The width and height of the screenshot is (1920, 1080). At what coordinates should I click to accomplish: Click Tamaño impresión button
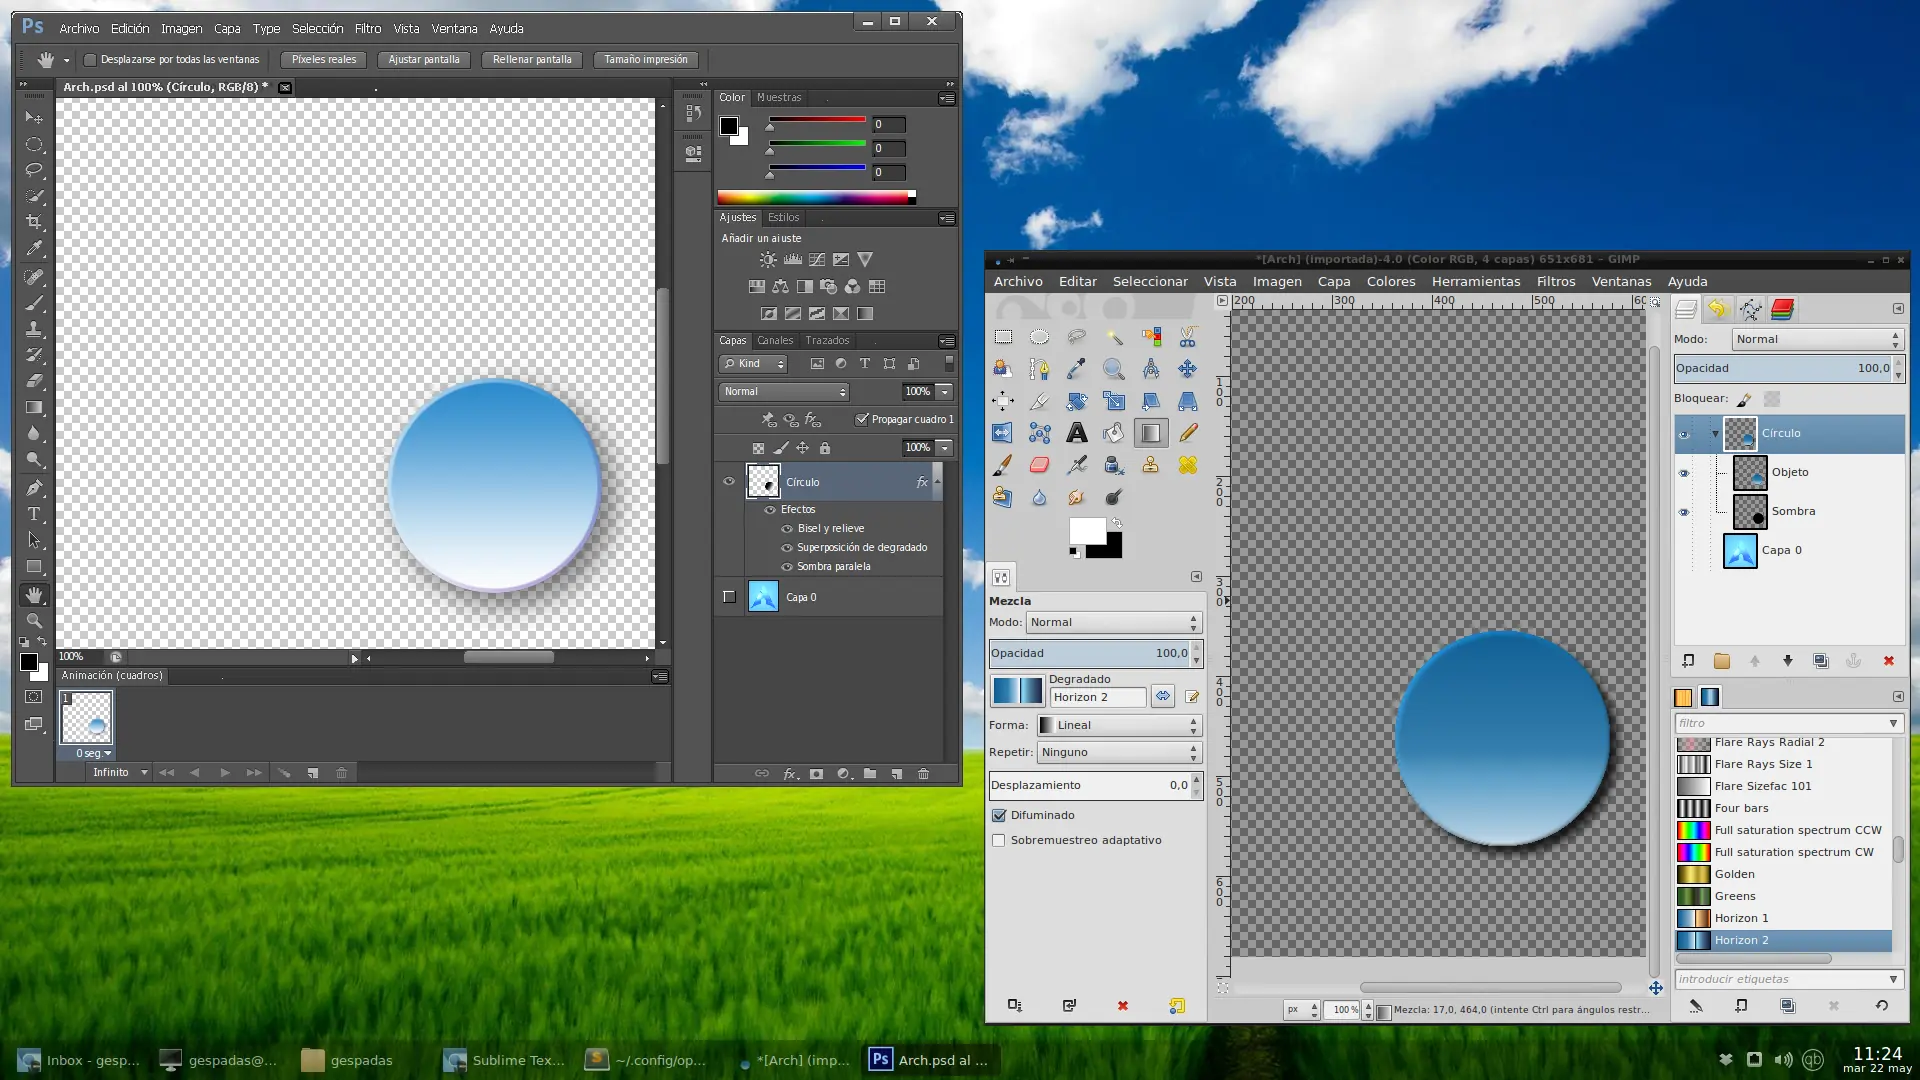coord(646,60)
